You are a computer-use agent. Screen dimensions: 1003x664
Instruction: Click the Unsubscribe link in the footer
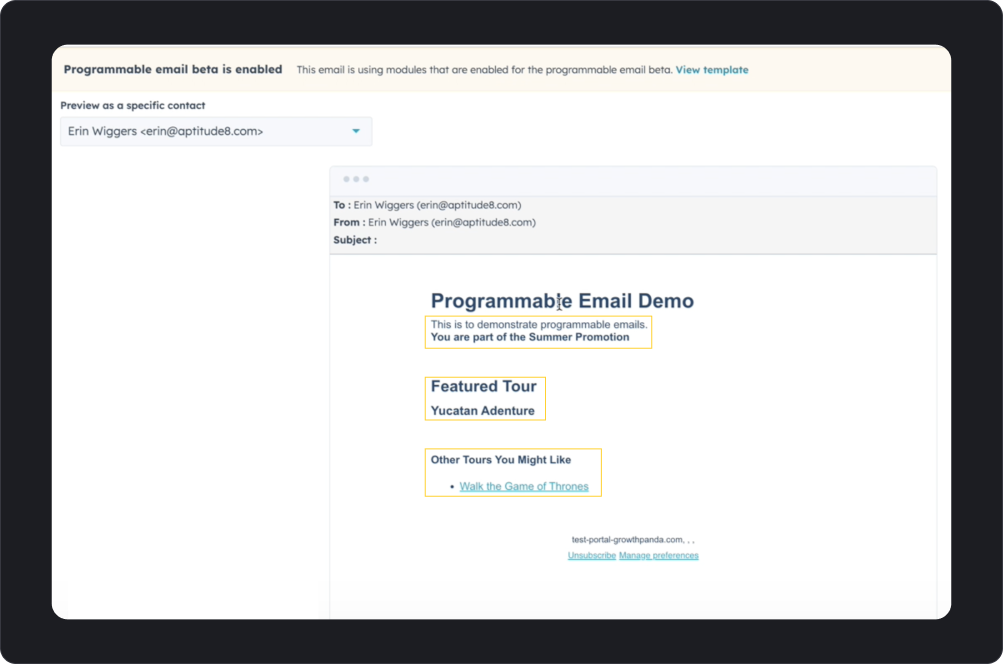click(x=591, y=555)
